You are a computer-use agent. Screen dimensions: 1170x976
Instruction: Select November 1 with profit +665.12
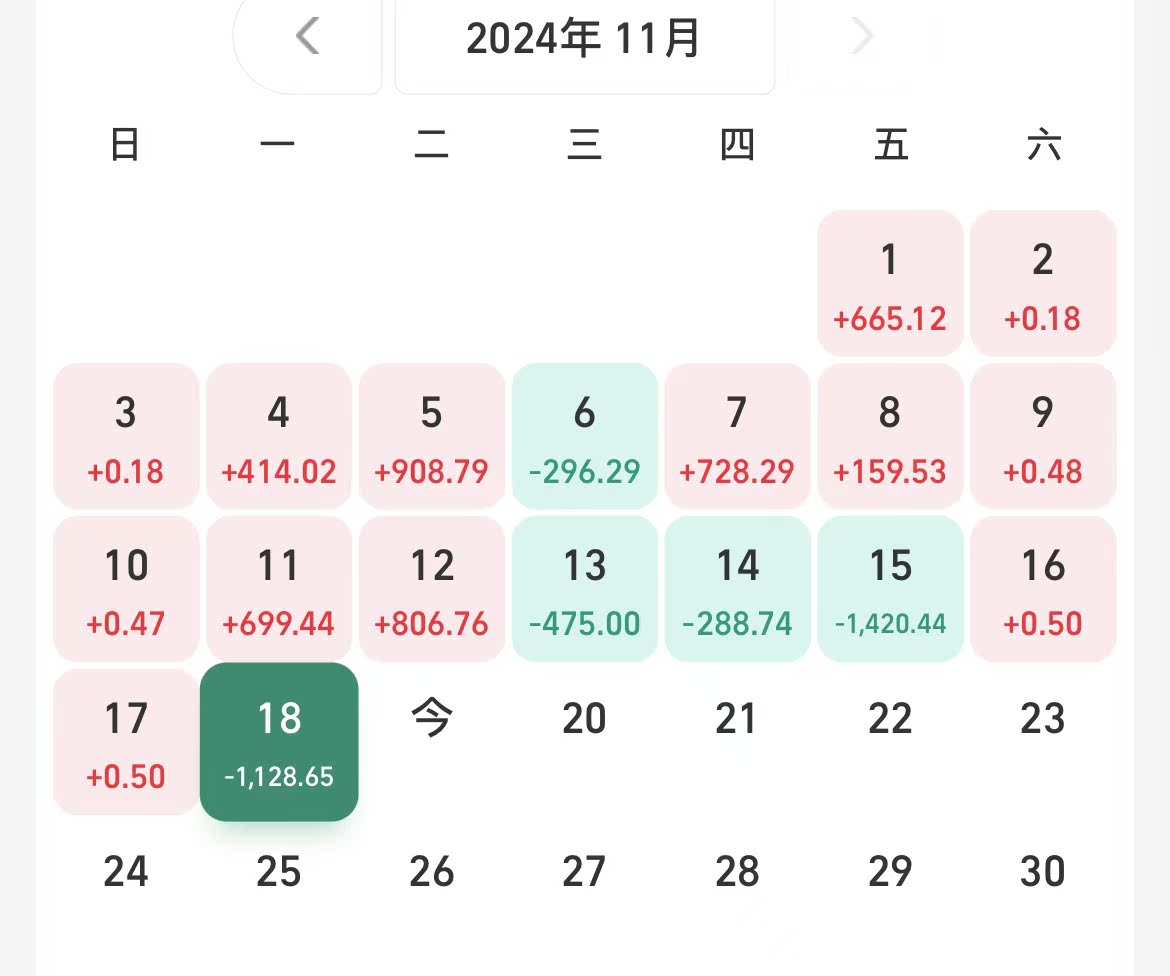point(890,283)
